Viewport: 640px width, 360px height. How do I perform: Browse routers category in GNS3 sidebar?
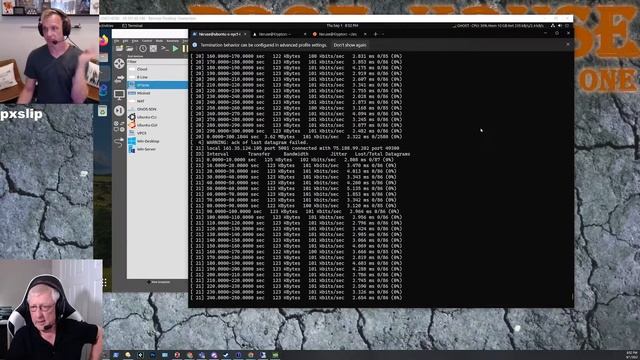coord(119,63)
